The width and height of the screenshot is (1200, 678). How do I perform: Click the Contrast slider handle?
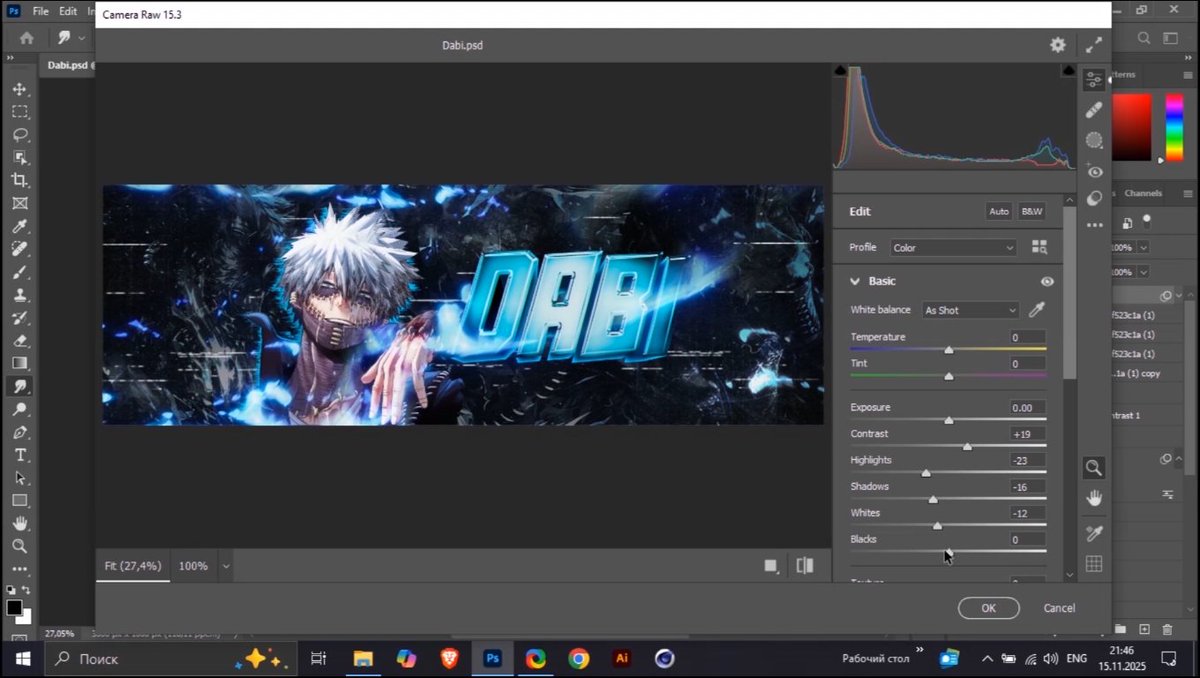point(967,446)
